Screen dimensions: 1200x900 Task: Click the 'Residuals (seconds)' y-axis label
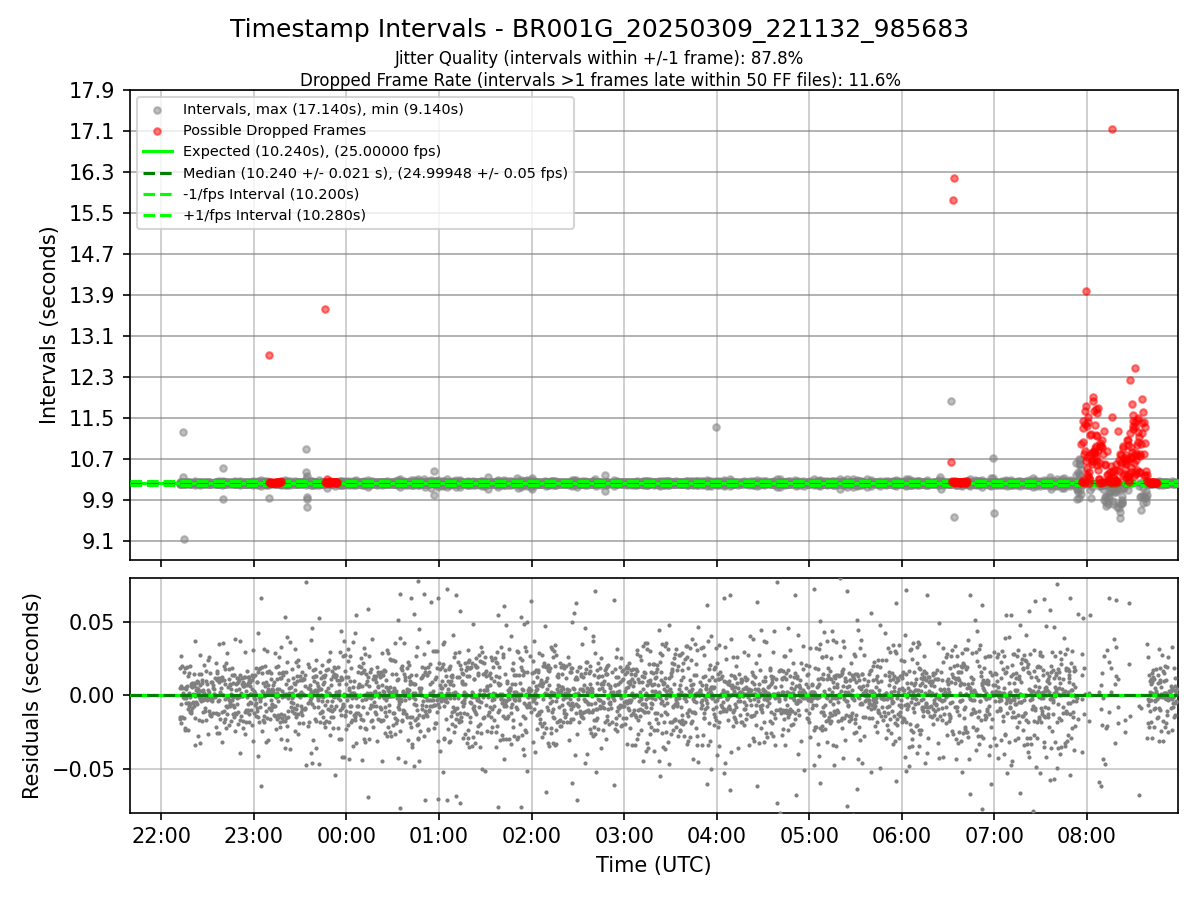(x=32, y=696)
